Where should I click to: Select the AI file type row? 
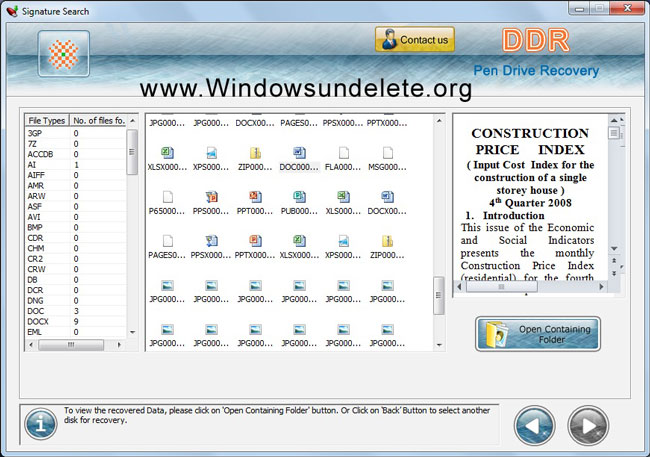pyautogui.click(x=75, y=165)
